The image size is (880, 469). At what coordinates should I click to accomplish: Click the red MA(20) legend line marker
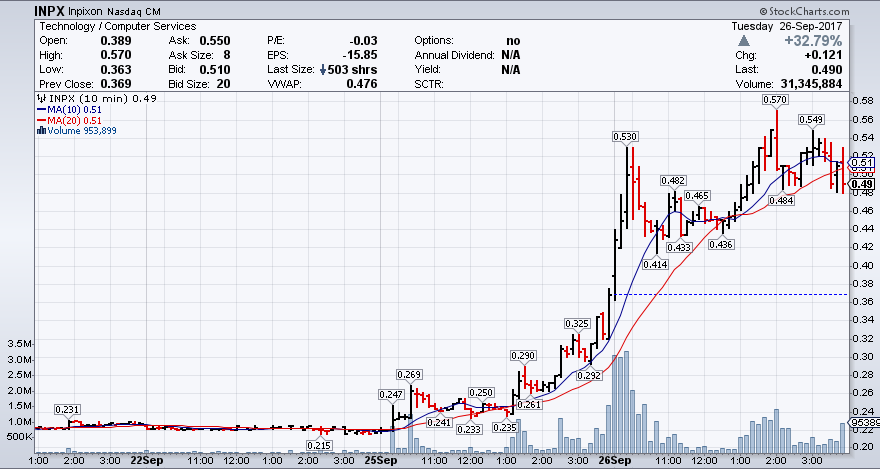[x=39, y=120]
